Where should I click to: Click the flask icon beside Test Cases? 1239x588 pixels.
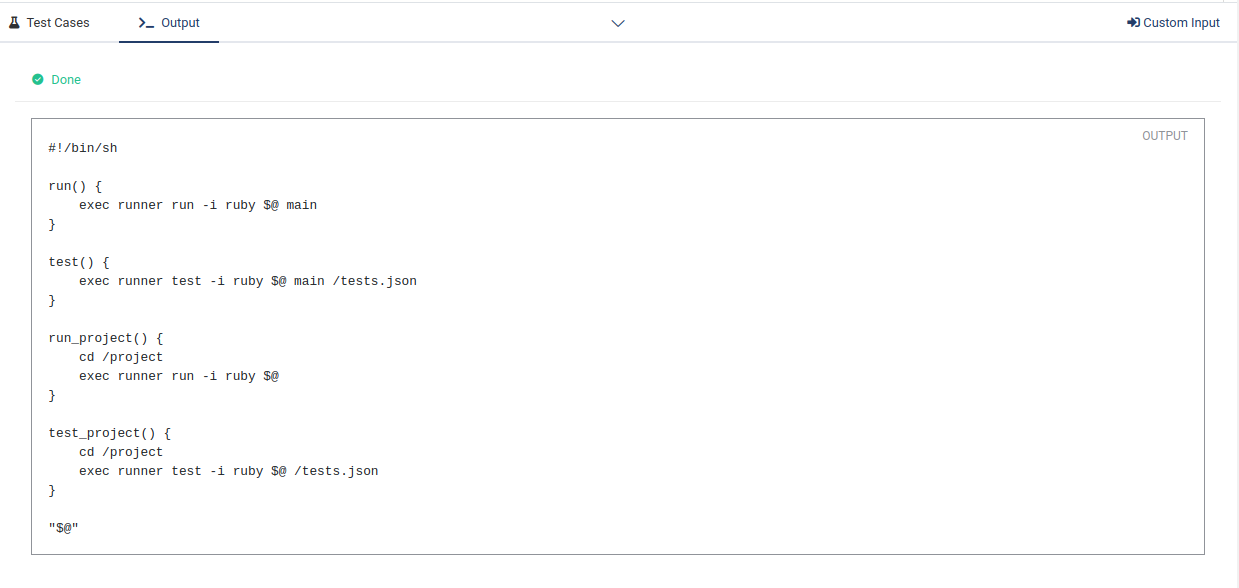tap(14, 22)
